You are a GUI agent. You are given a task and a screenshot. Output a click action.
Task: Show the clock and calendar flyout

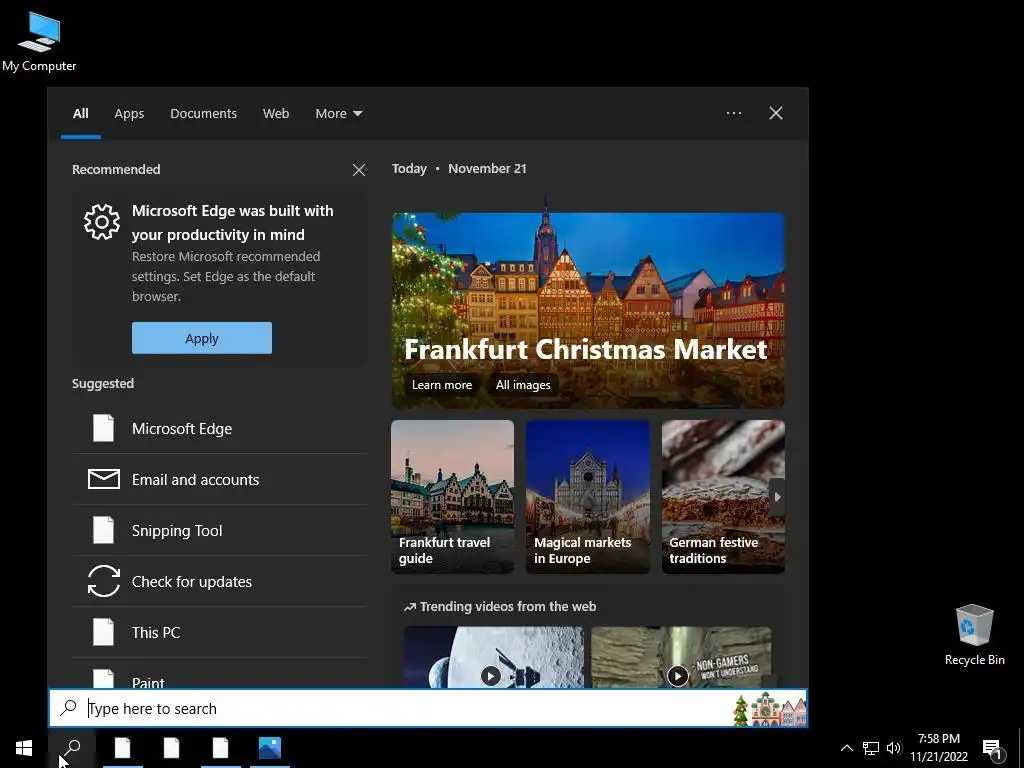tap(939, 748)
